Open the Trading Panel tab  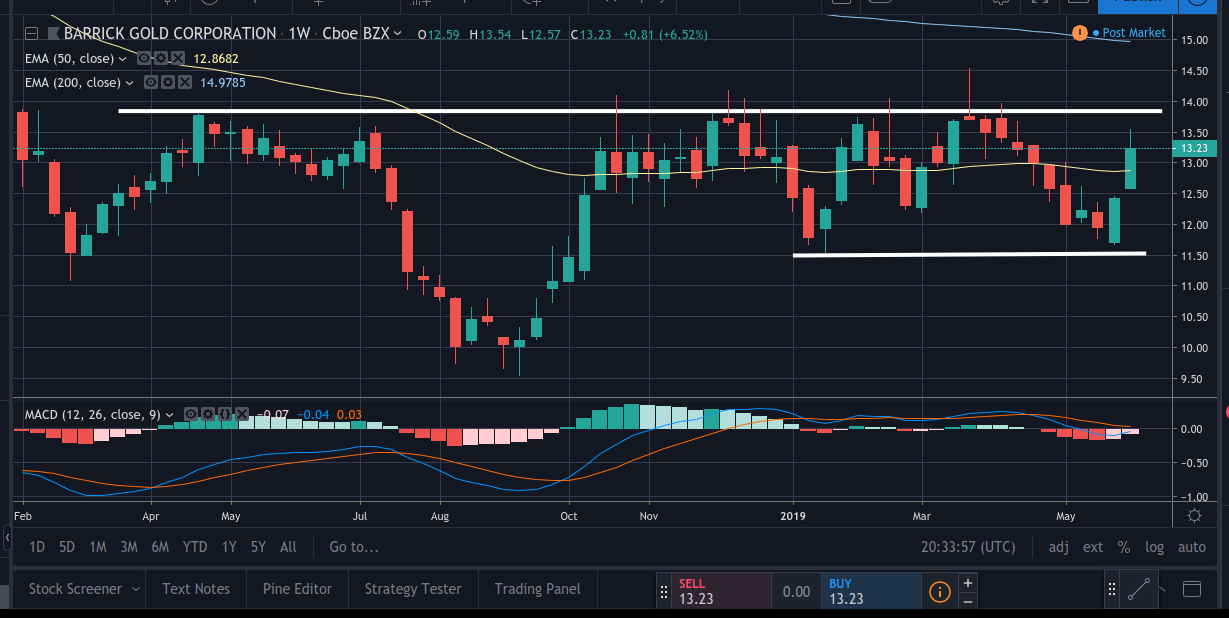point(537,589)
